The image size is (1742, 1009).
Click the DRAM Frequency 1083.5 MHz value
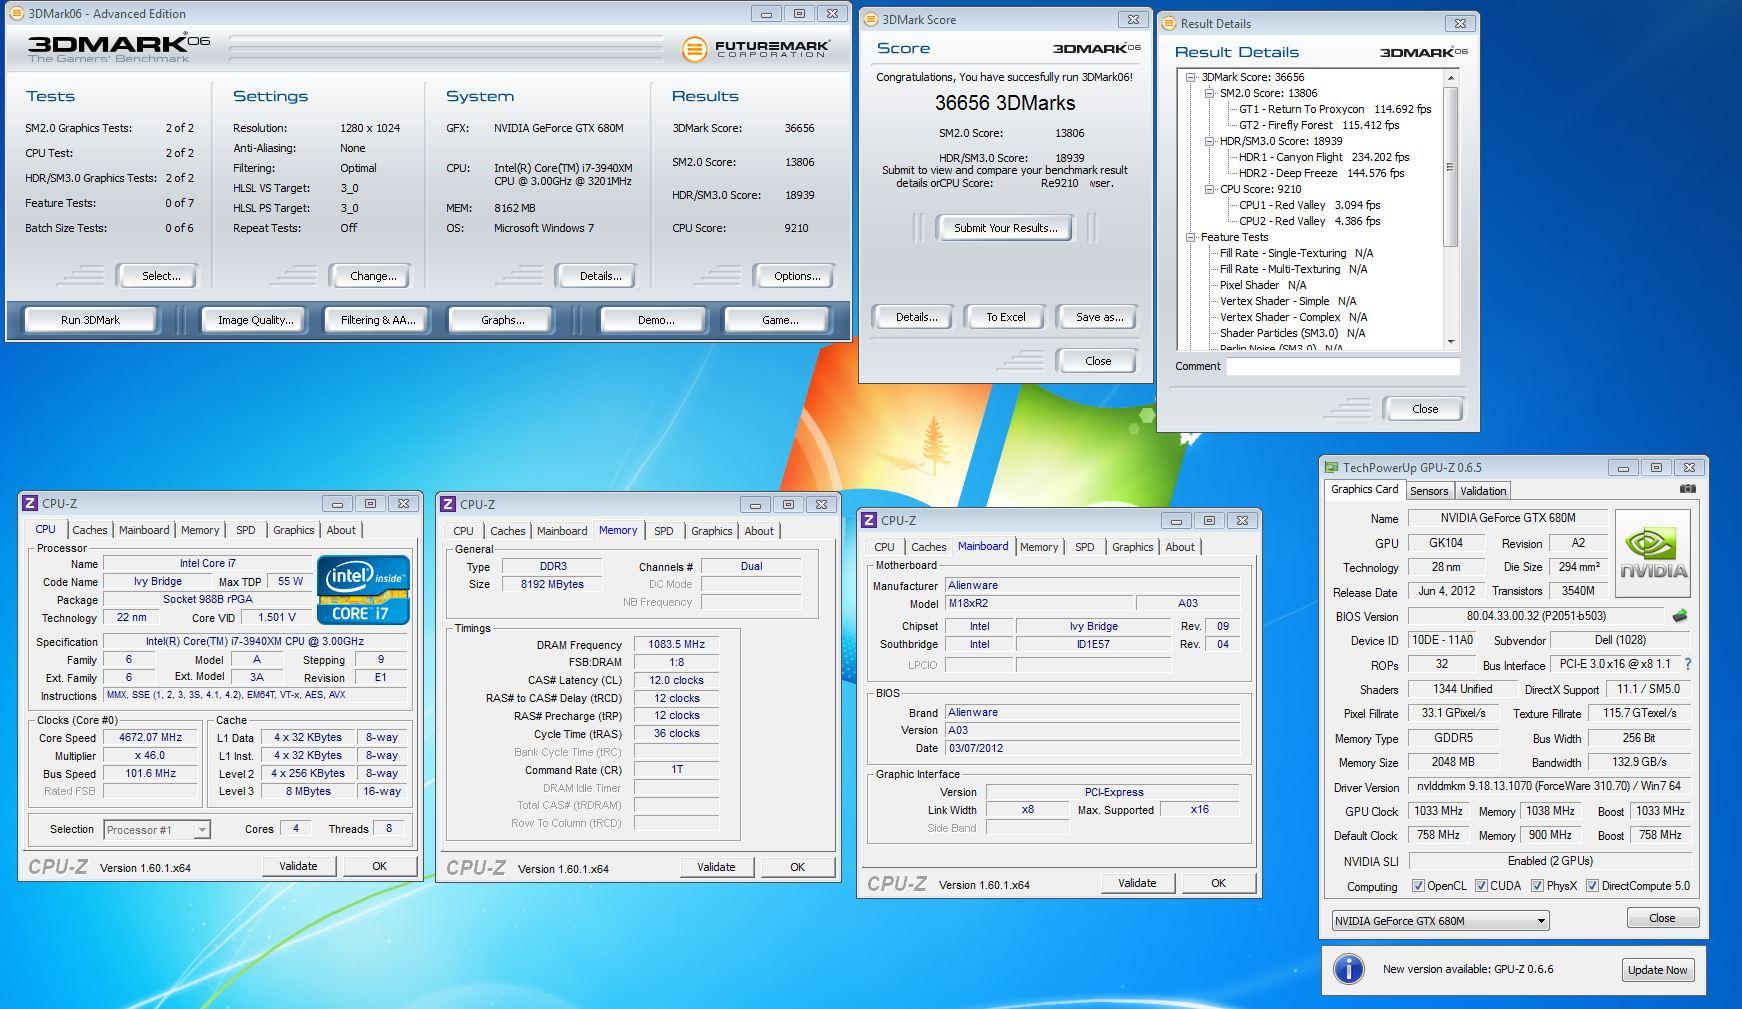[676, 645]
